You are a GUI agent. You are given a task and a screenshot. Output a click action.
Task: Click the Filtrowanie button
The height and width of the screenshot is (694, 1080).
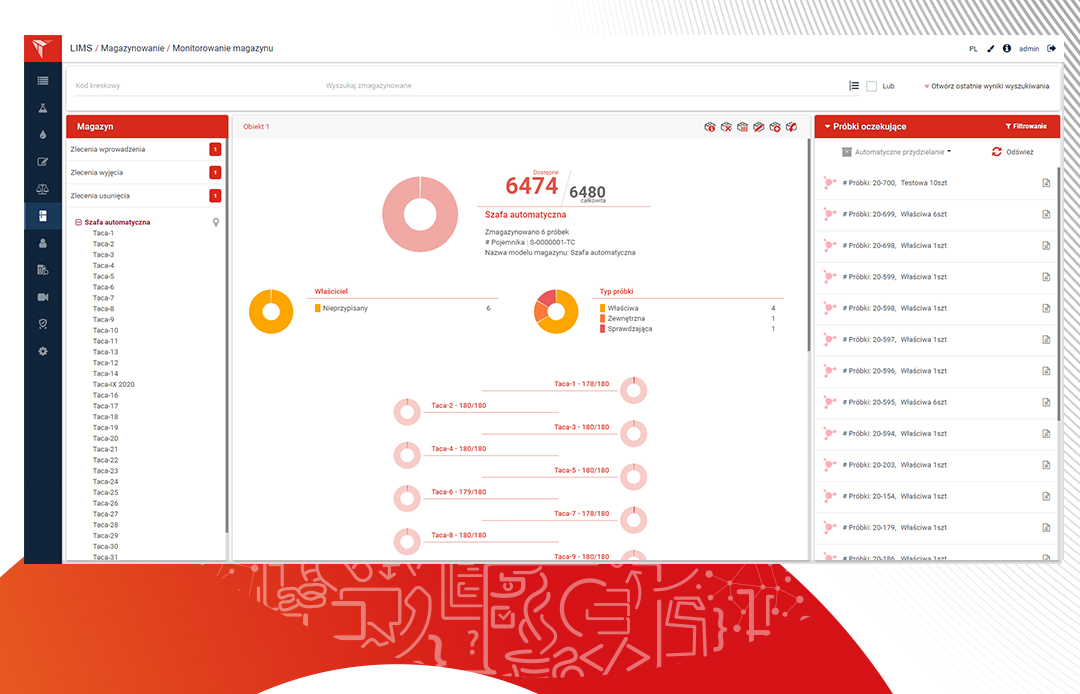(1025, 127)
